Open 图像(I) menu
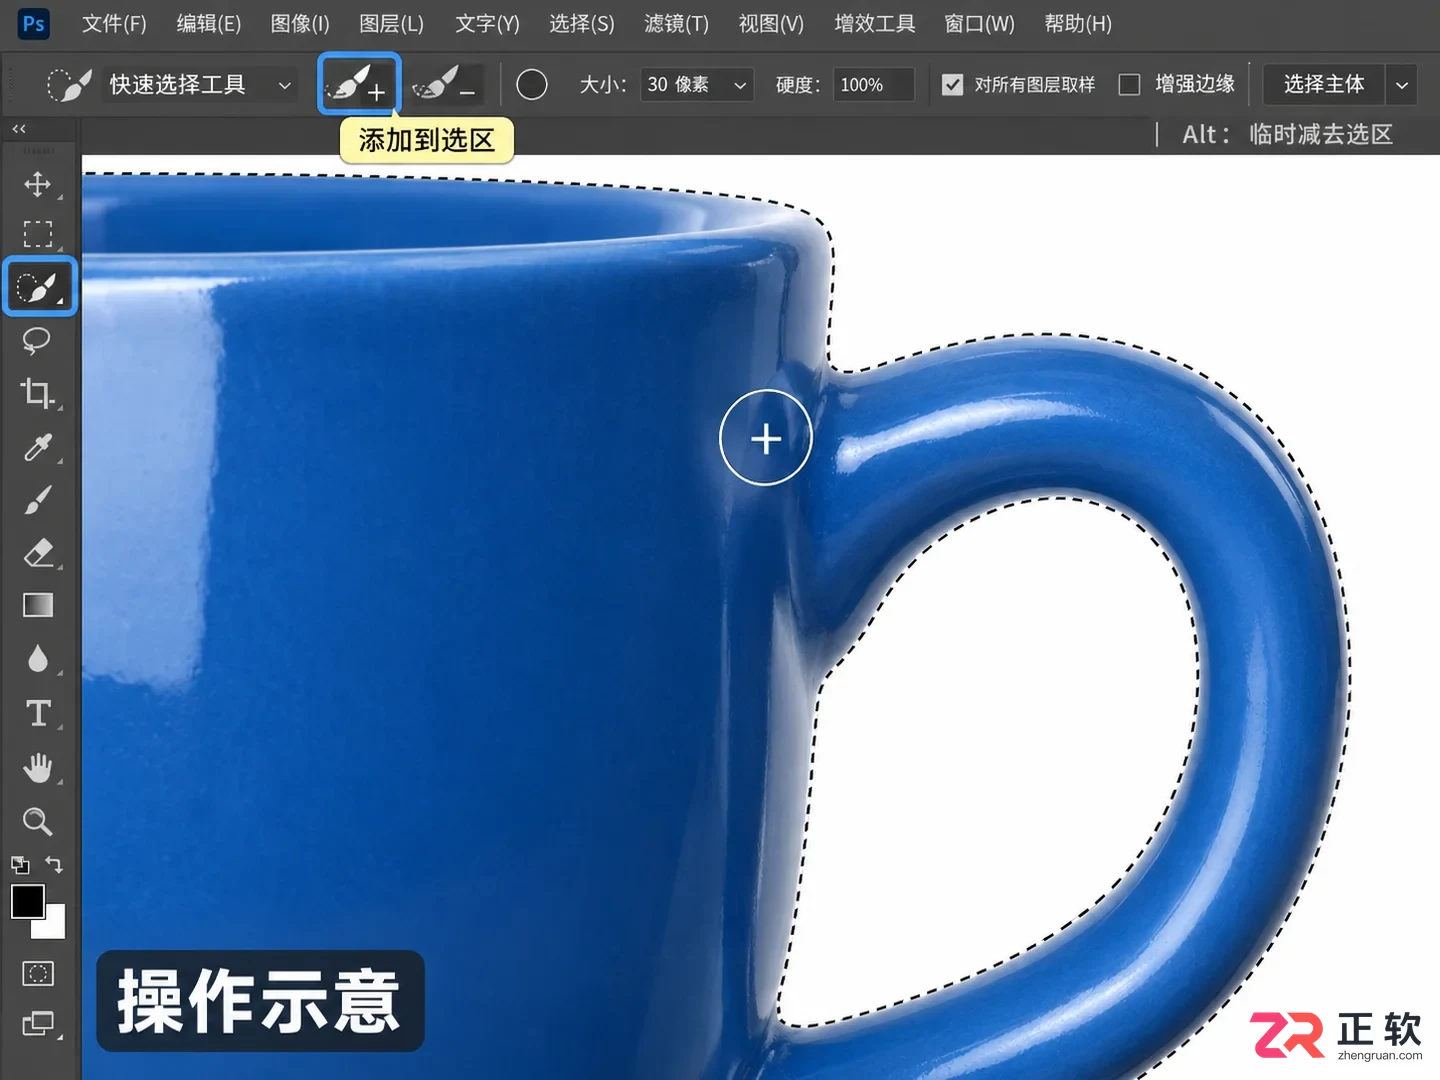The height and width of the screenshot is (1080, 1440). click(x=300, y=23)
